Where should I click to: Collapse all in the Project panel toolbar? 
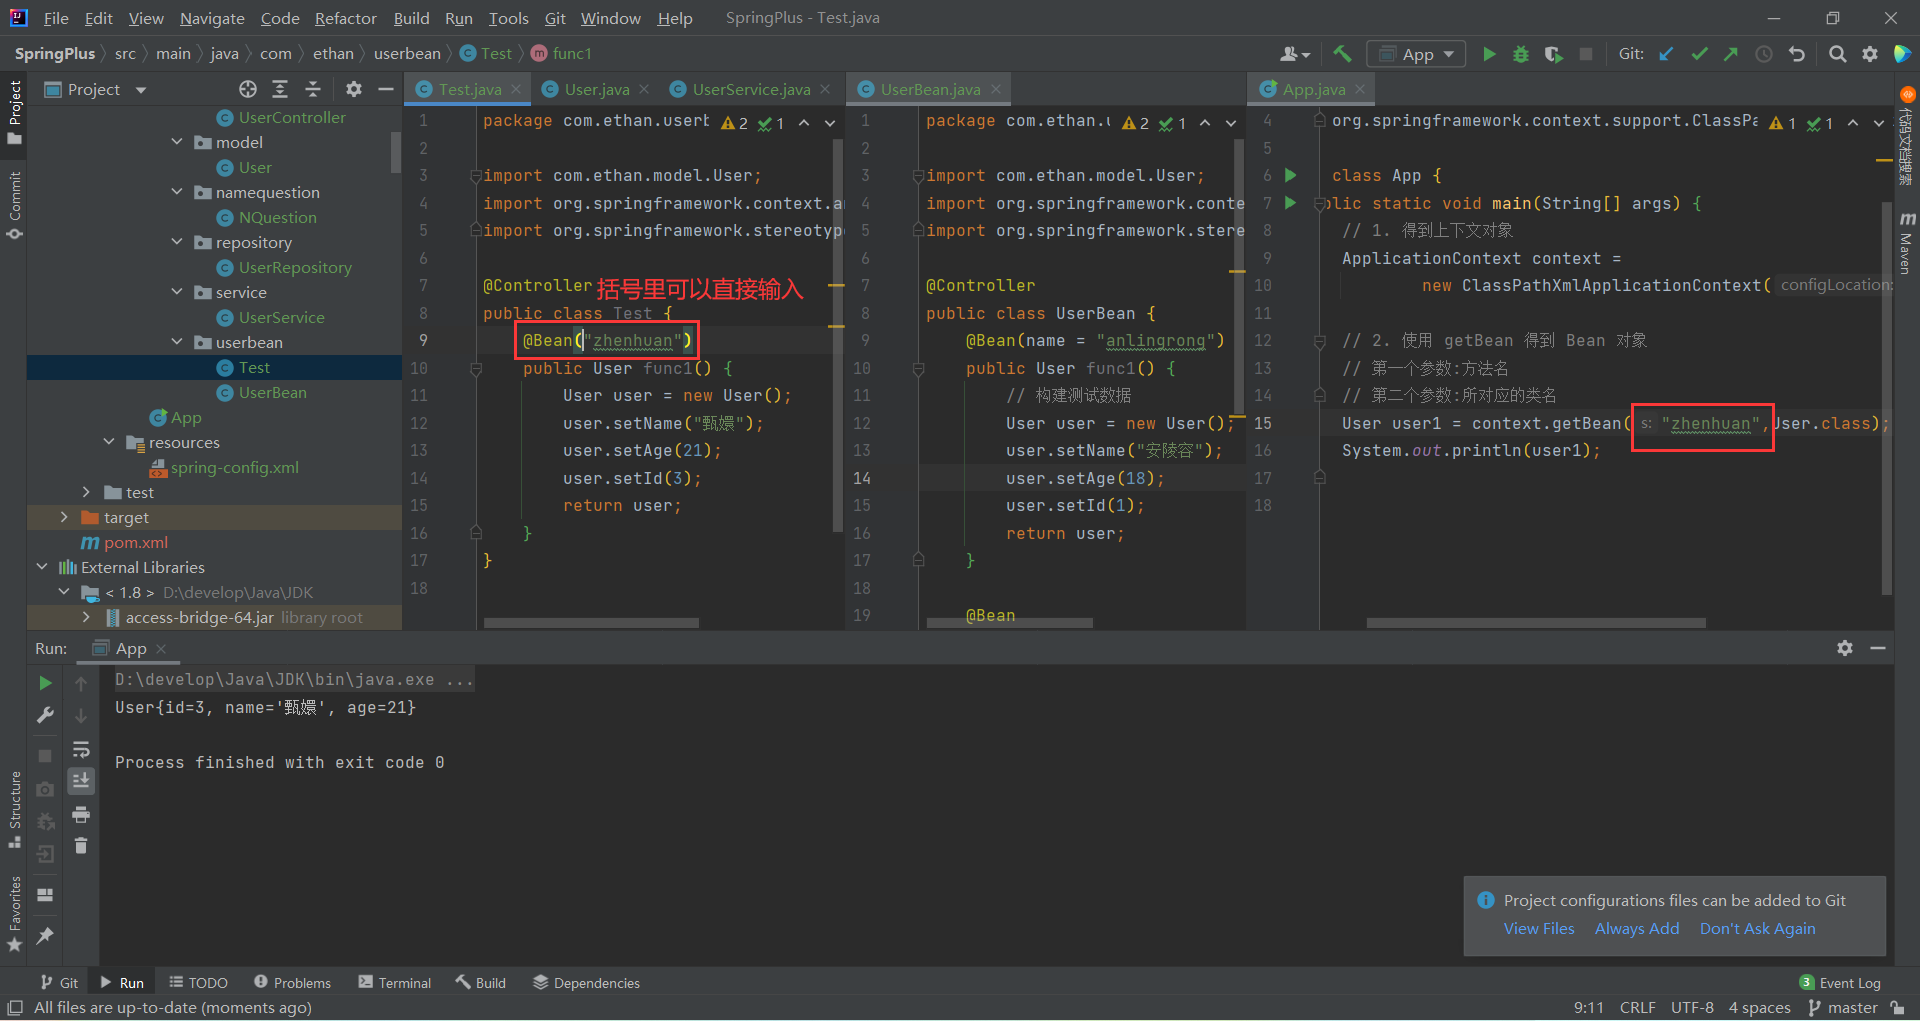(x=313, y=89)
